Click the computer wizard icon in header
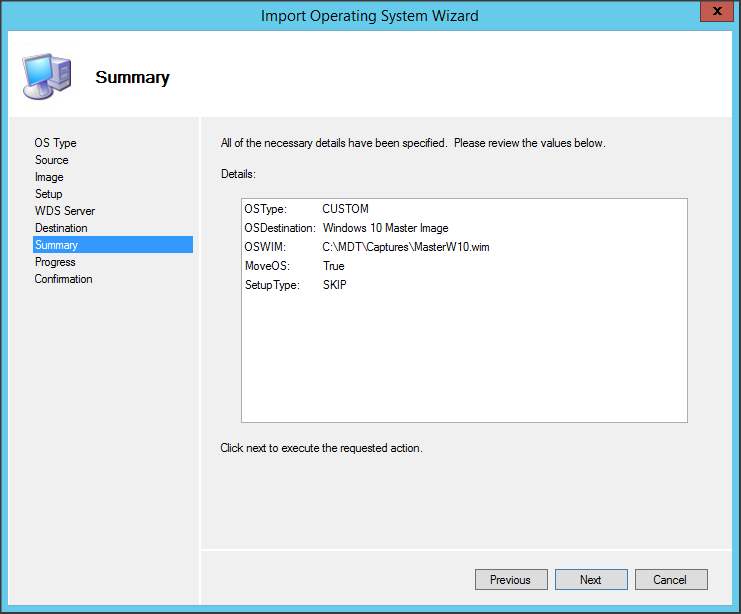The height and width of the screenshot is (614, 741). 46,77
